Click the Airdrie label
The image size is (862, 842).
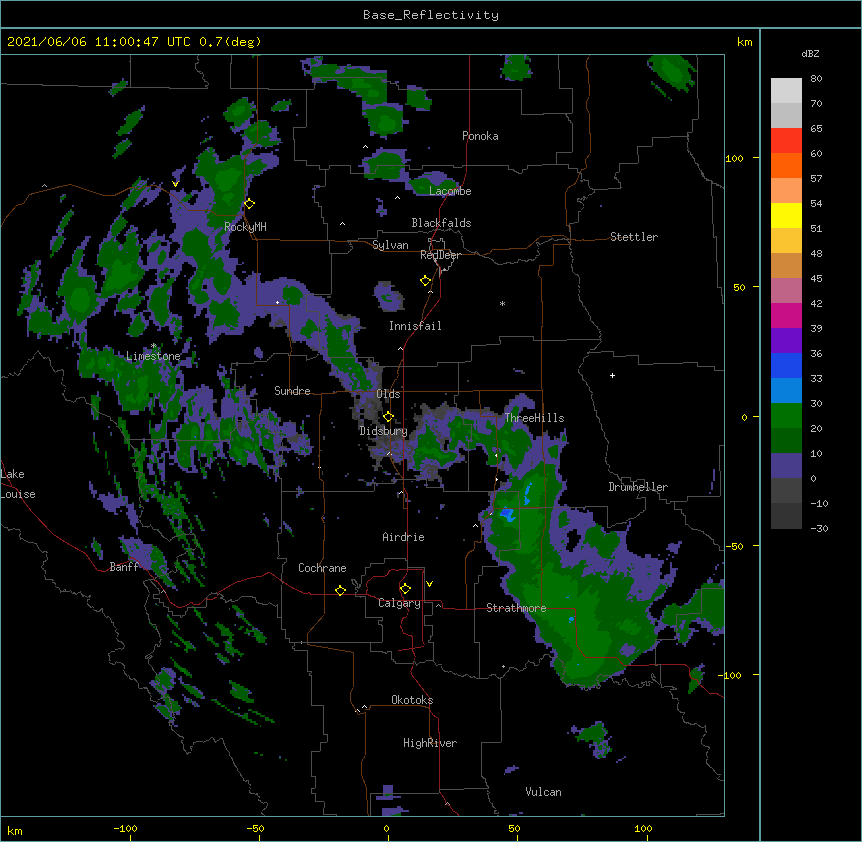403,537
